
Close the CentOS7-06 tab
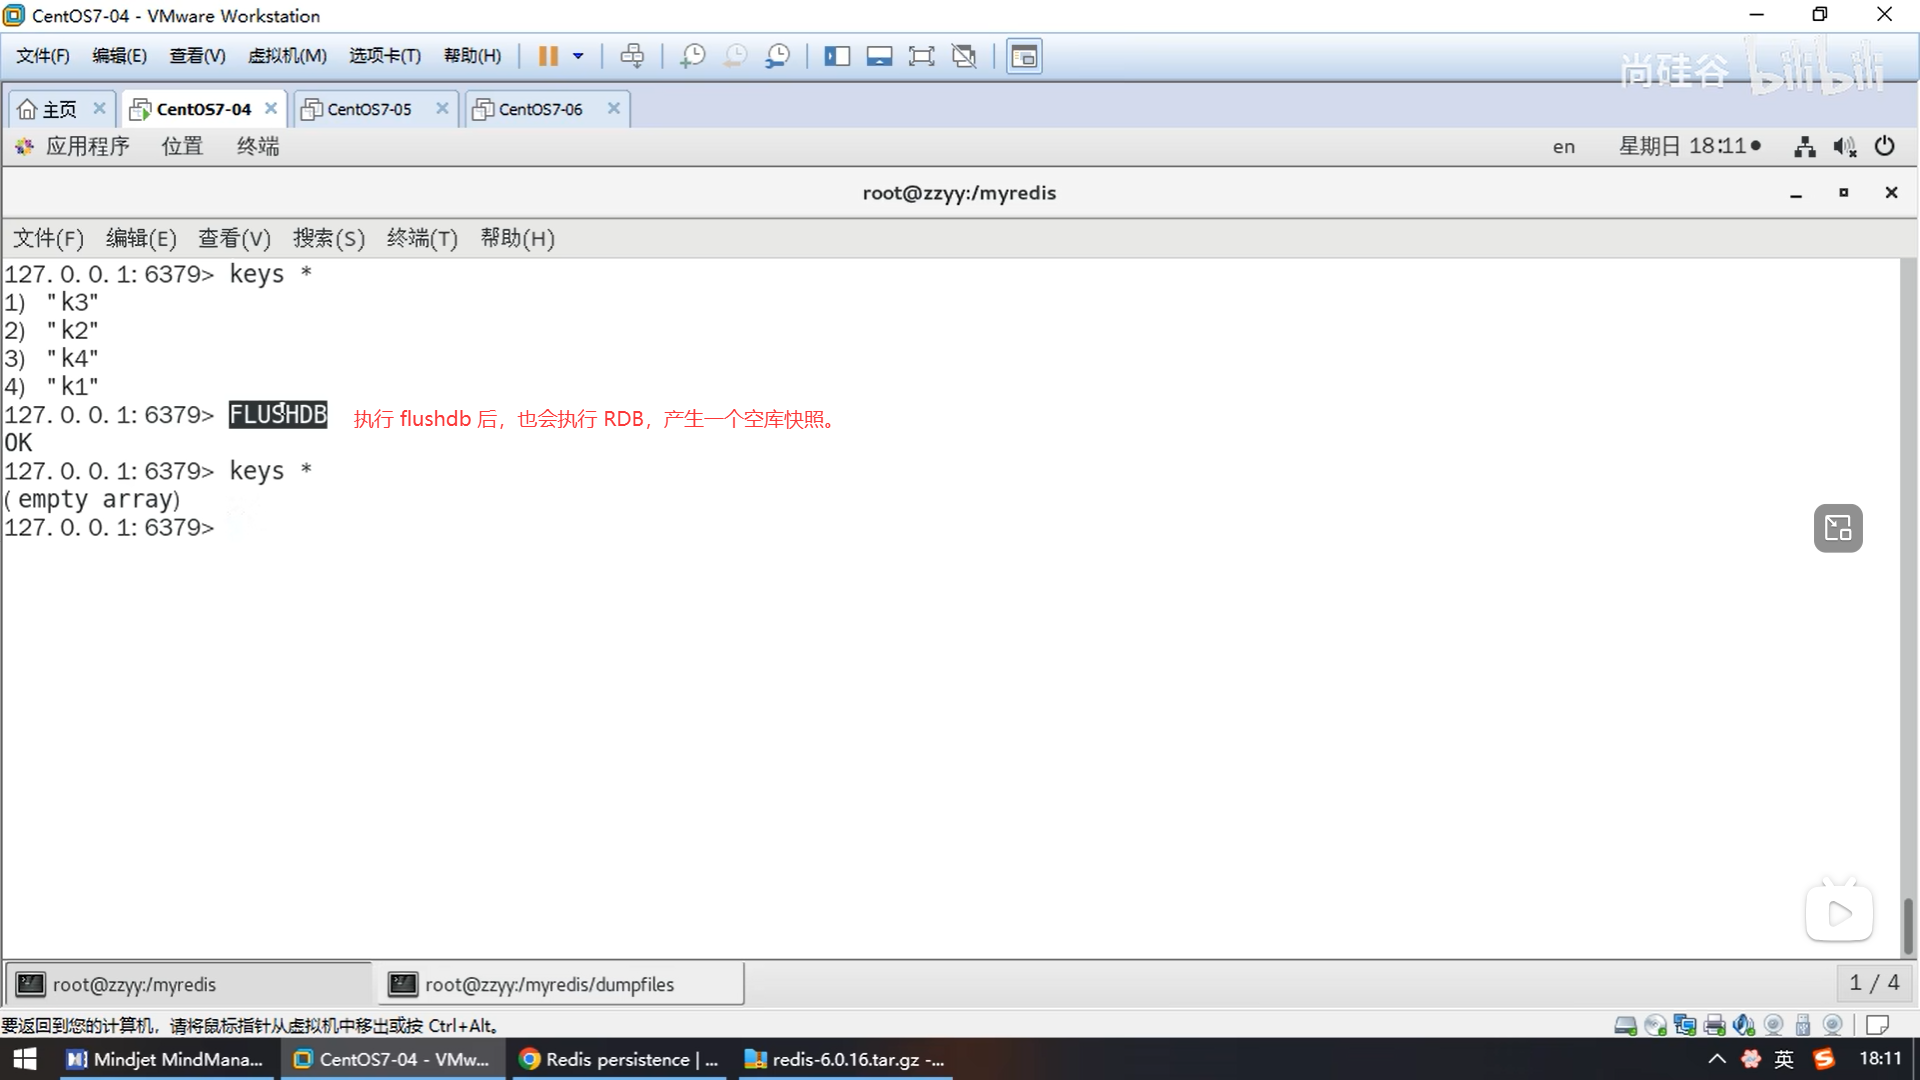[614, 108]
